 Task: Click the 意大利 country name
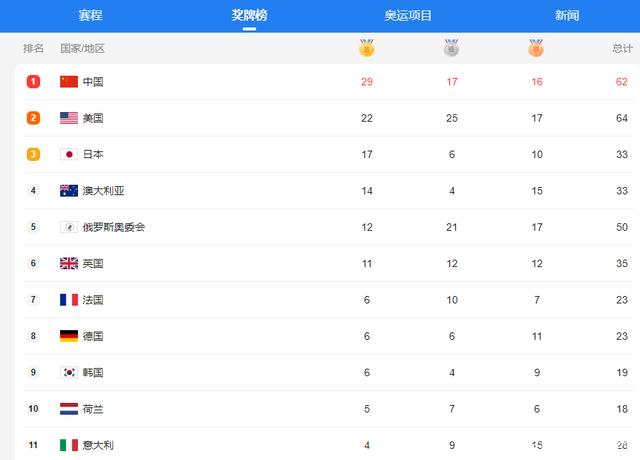pos(98,445)
